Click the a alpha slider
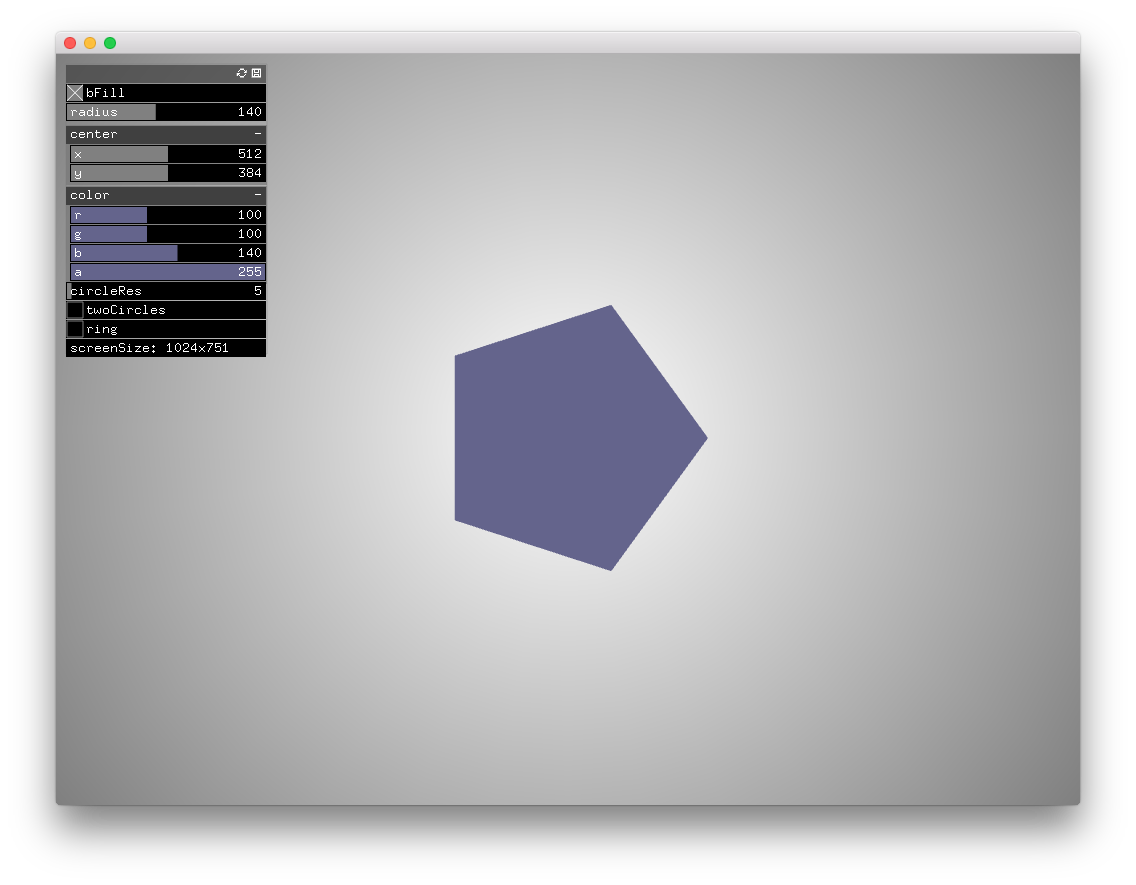Image resolution: width=1136 pixels, height=885 pixels. pyautogui.click(x=150, y=271)
